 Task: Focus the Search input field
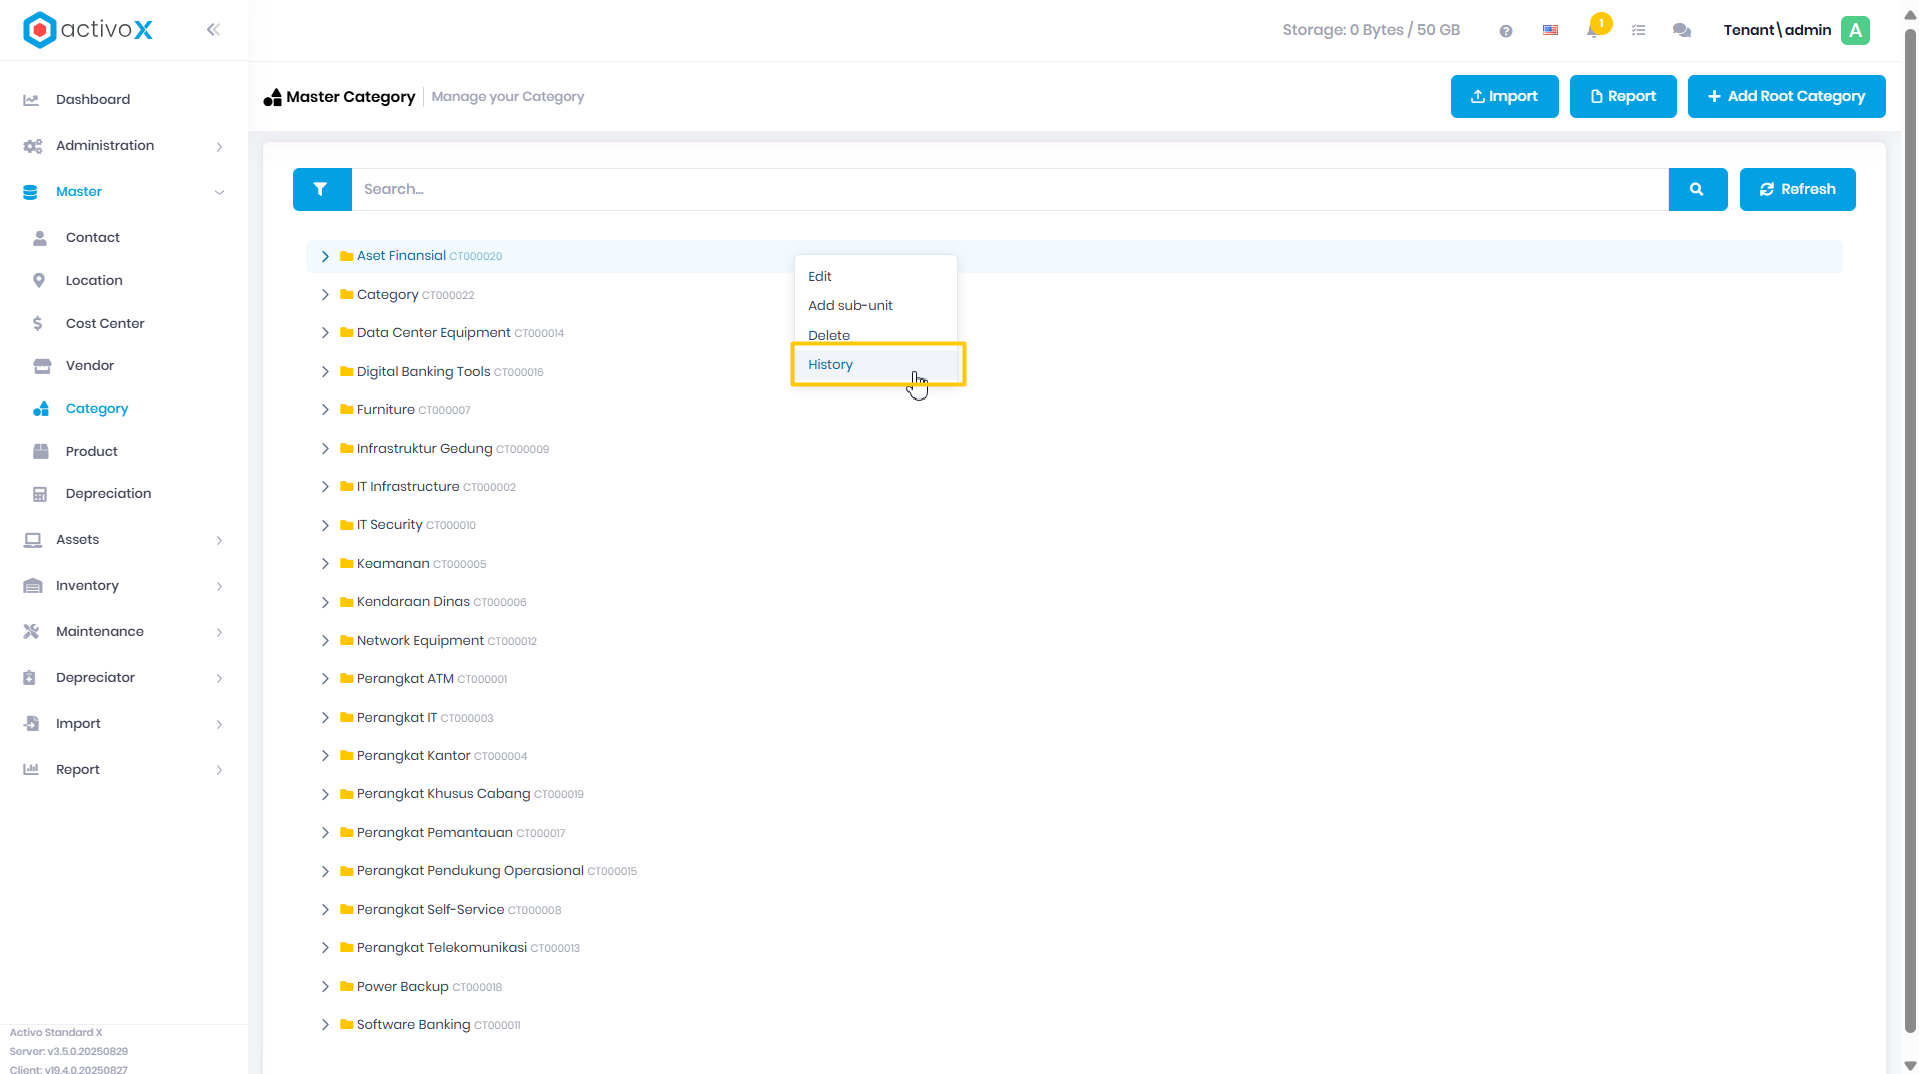click(x=1009, y=189)
